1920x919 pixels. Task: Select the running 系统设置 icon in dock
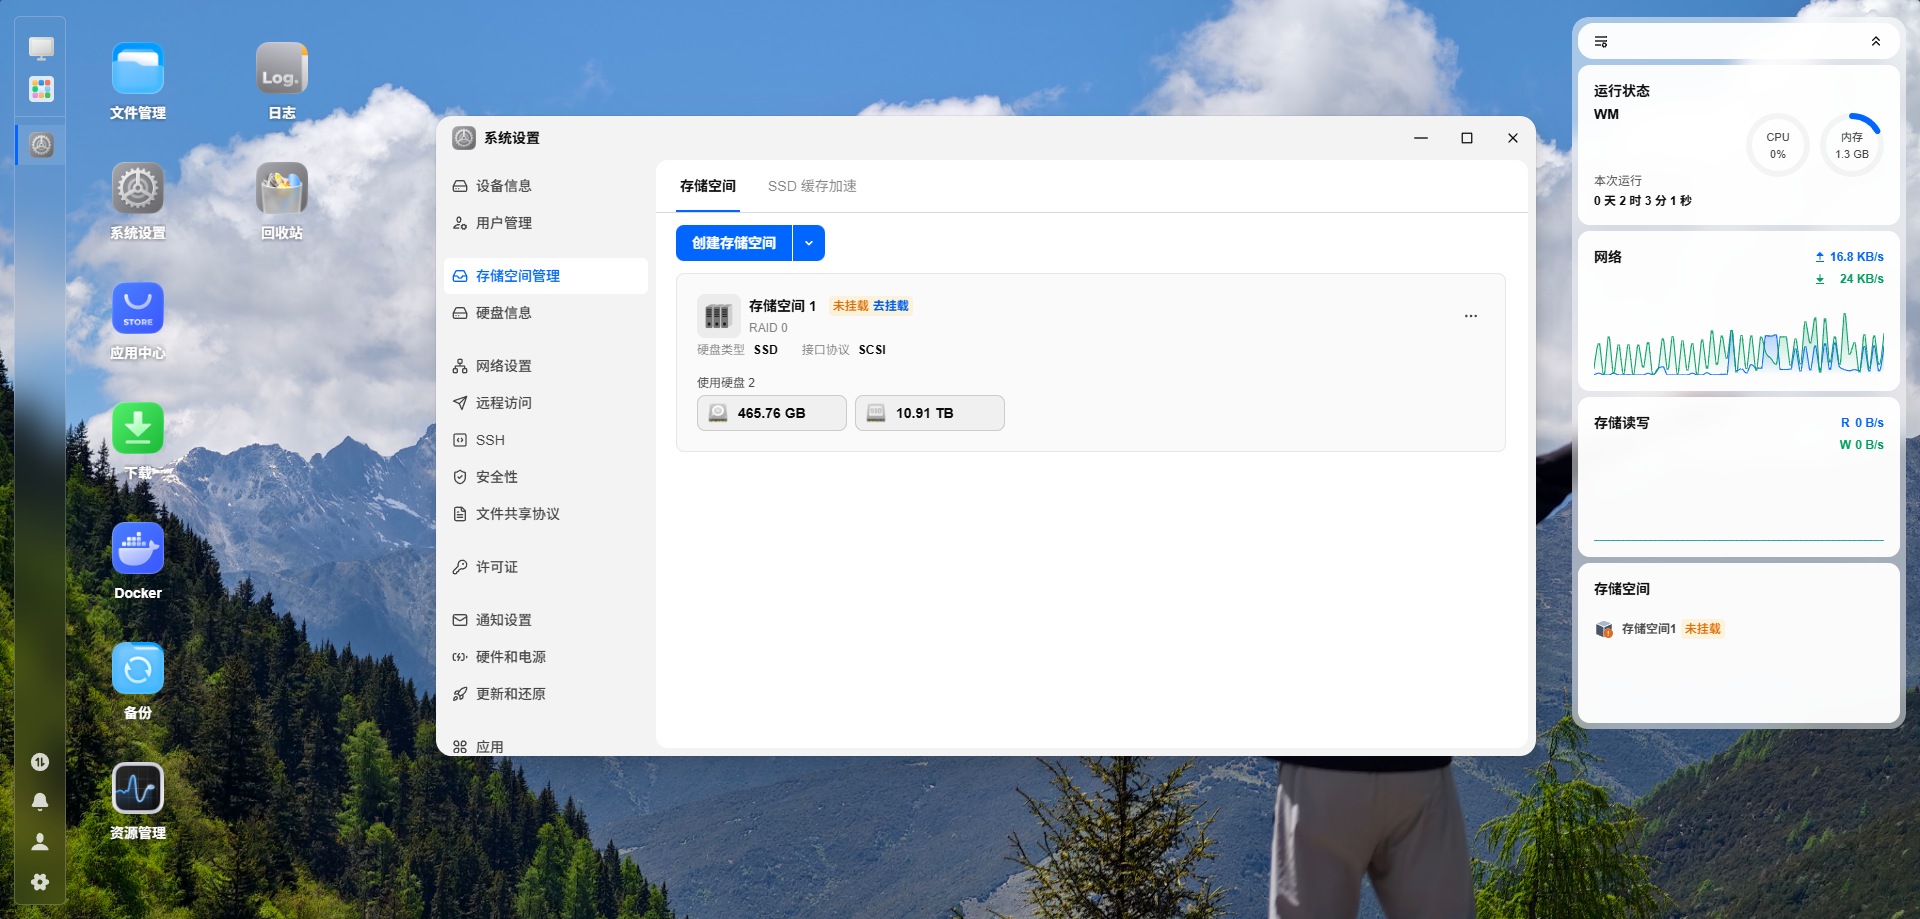41,145
